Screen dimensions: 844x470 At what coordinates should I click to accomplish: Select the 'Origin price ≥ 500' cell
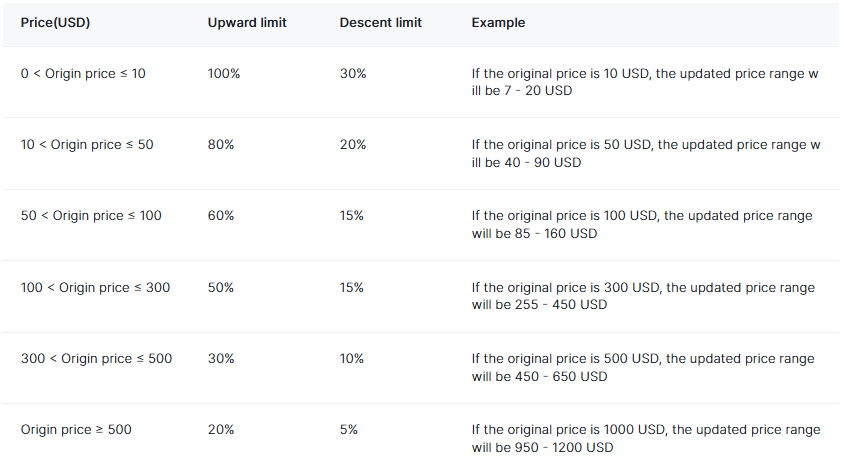(76, 430)
